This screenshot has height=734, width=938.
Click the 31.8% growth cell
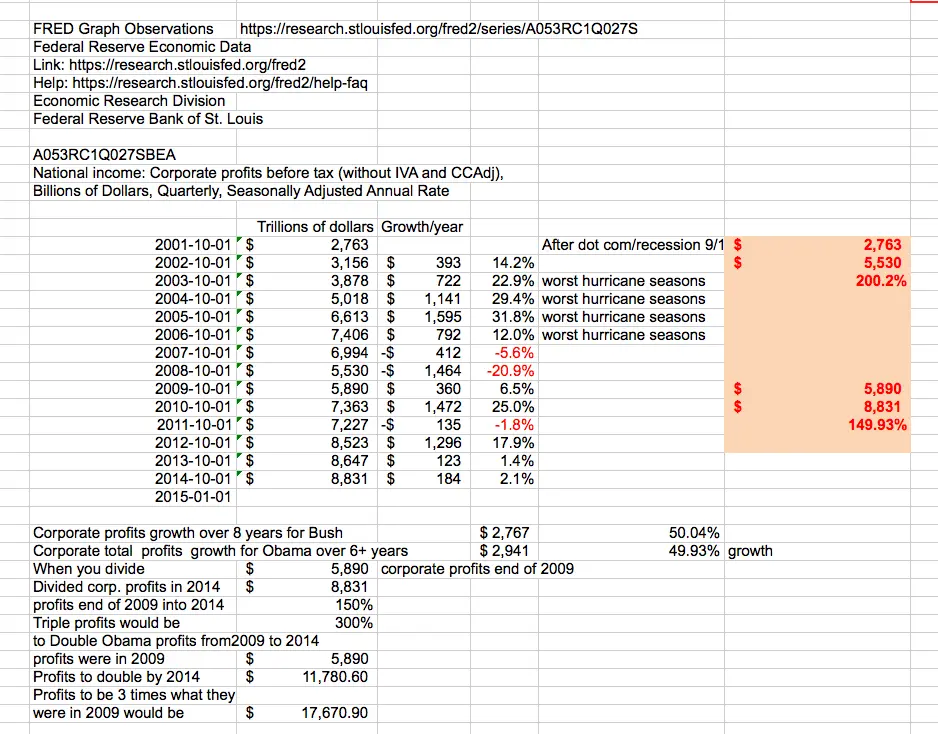click(513, 316)
